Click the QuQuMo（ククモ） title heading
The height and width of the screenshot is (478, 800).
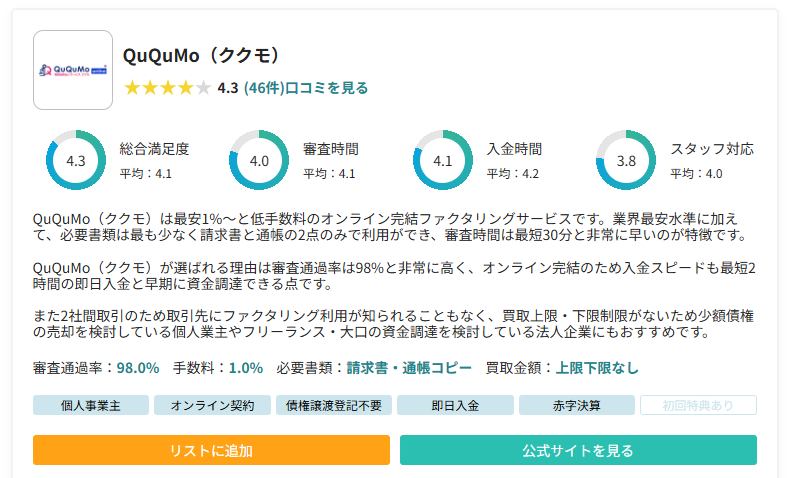[x=201, y=56]
